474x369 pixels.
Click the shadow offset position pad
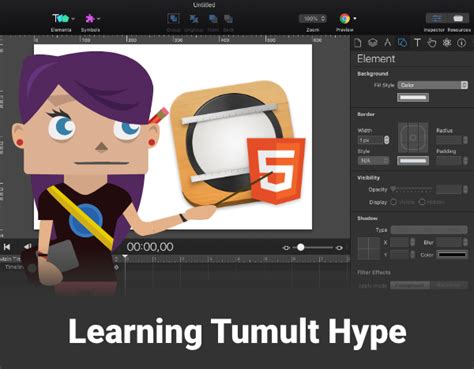(369, 249)
